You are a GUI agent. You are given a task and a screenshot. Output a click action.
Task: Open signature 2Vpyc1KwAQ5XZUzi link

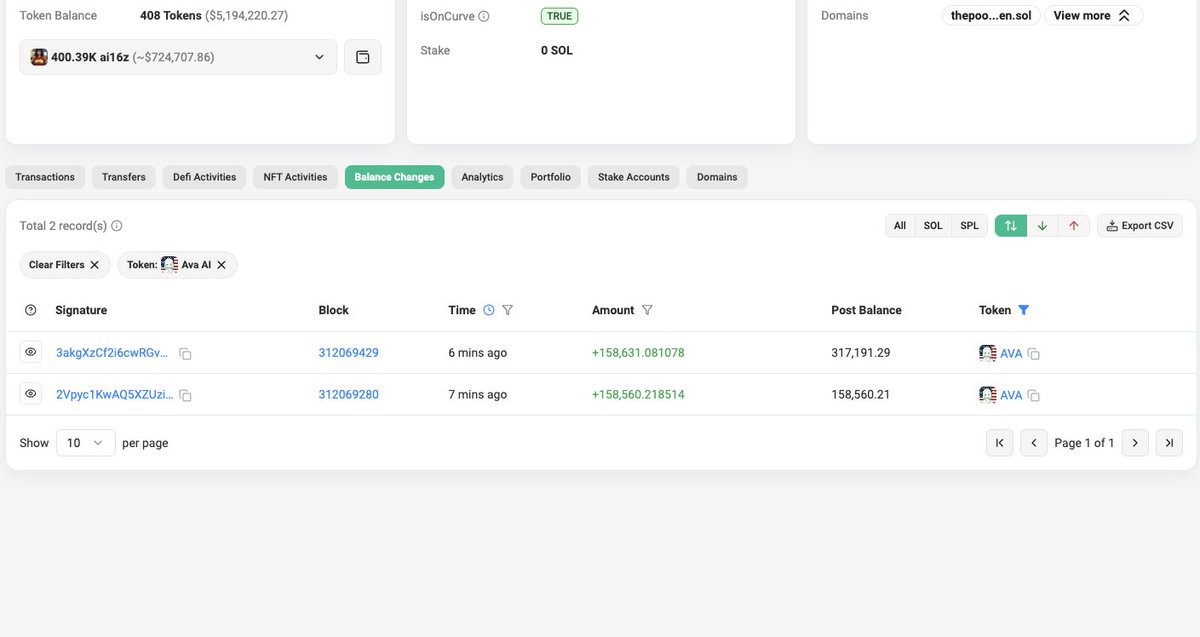tap(115, 395)
